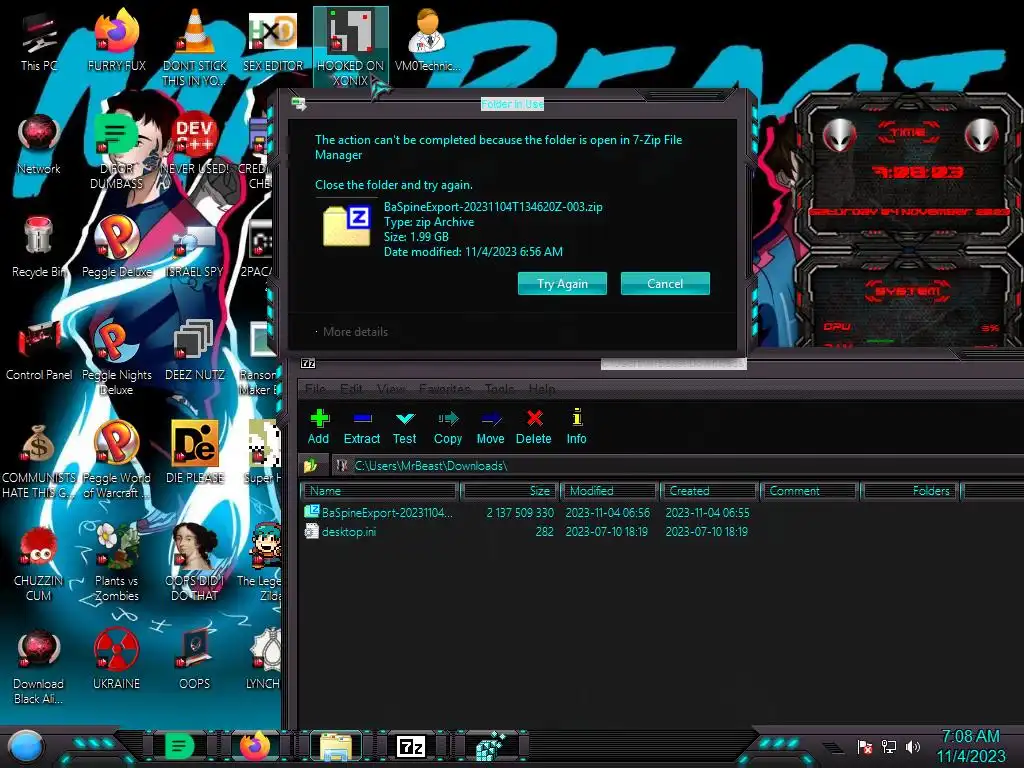
Task: Click the zip archive icon in dialog
Action: coord(347,226)
